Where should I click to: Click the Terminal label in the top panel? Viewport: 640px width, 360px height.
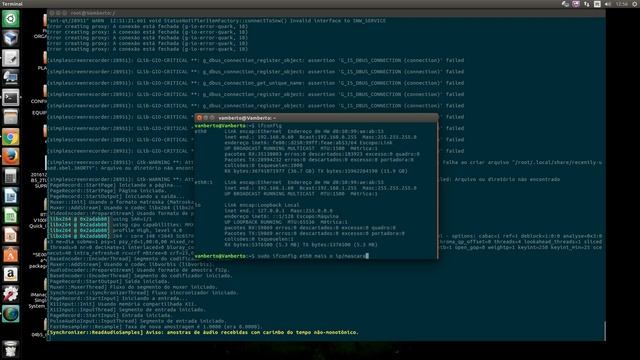(x=12, y=4)
